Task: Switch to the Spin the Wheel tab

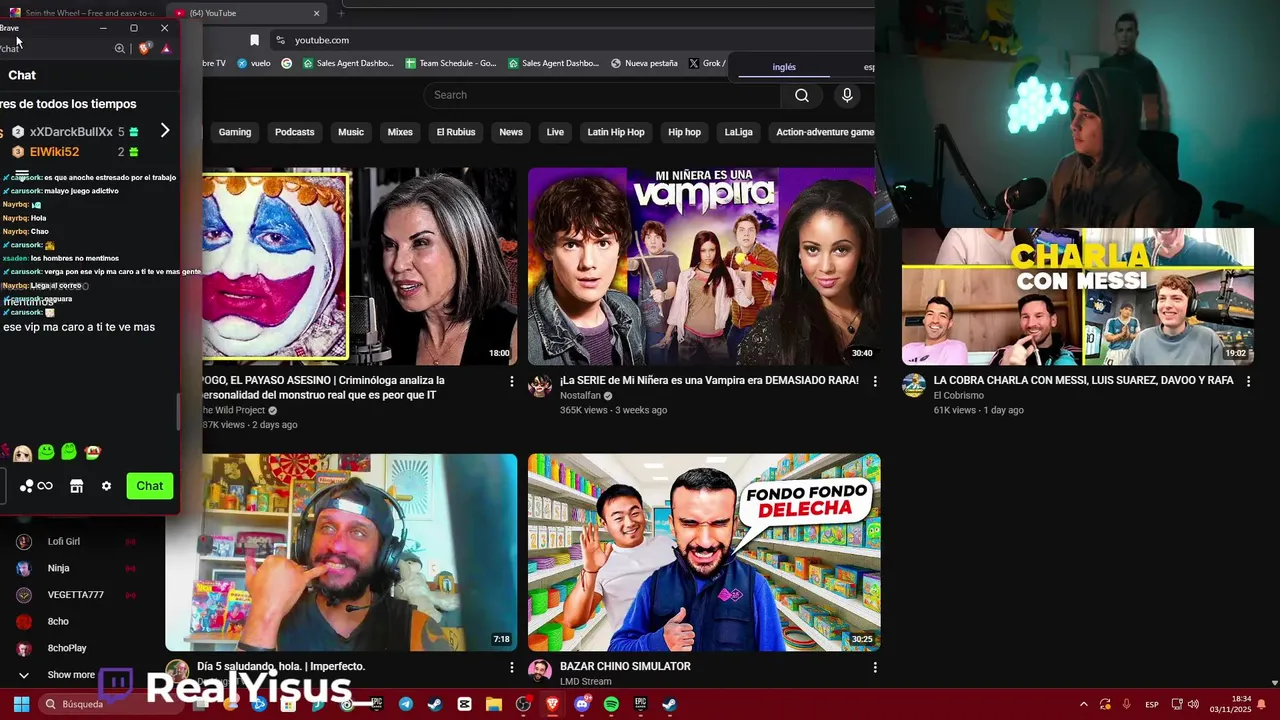Action: (x=85, y=13)
